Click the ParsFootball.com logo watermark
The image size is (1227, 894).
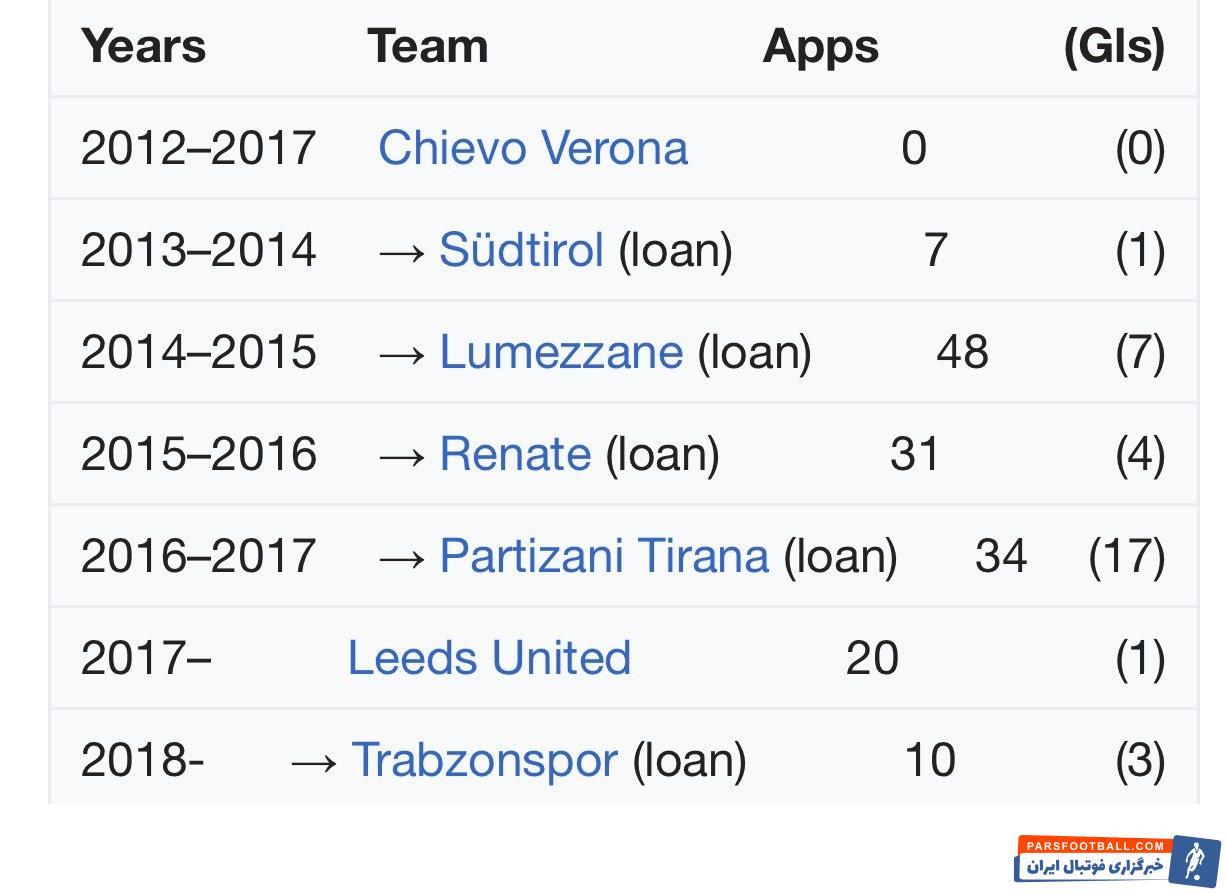[1118, 859]
